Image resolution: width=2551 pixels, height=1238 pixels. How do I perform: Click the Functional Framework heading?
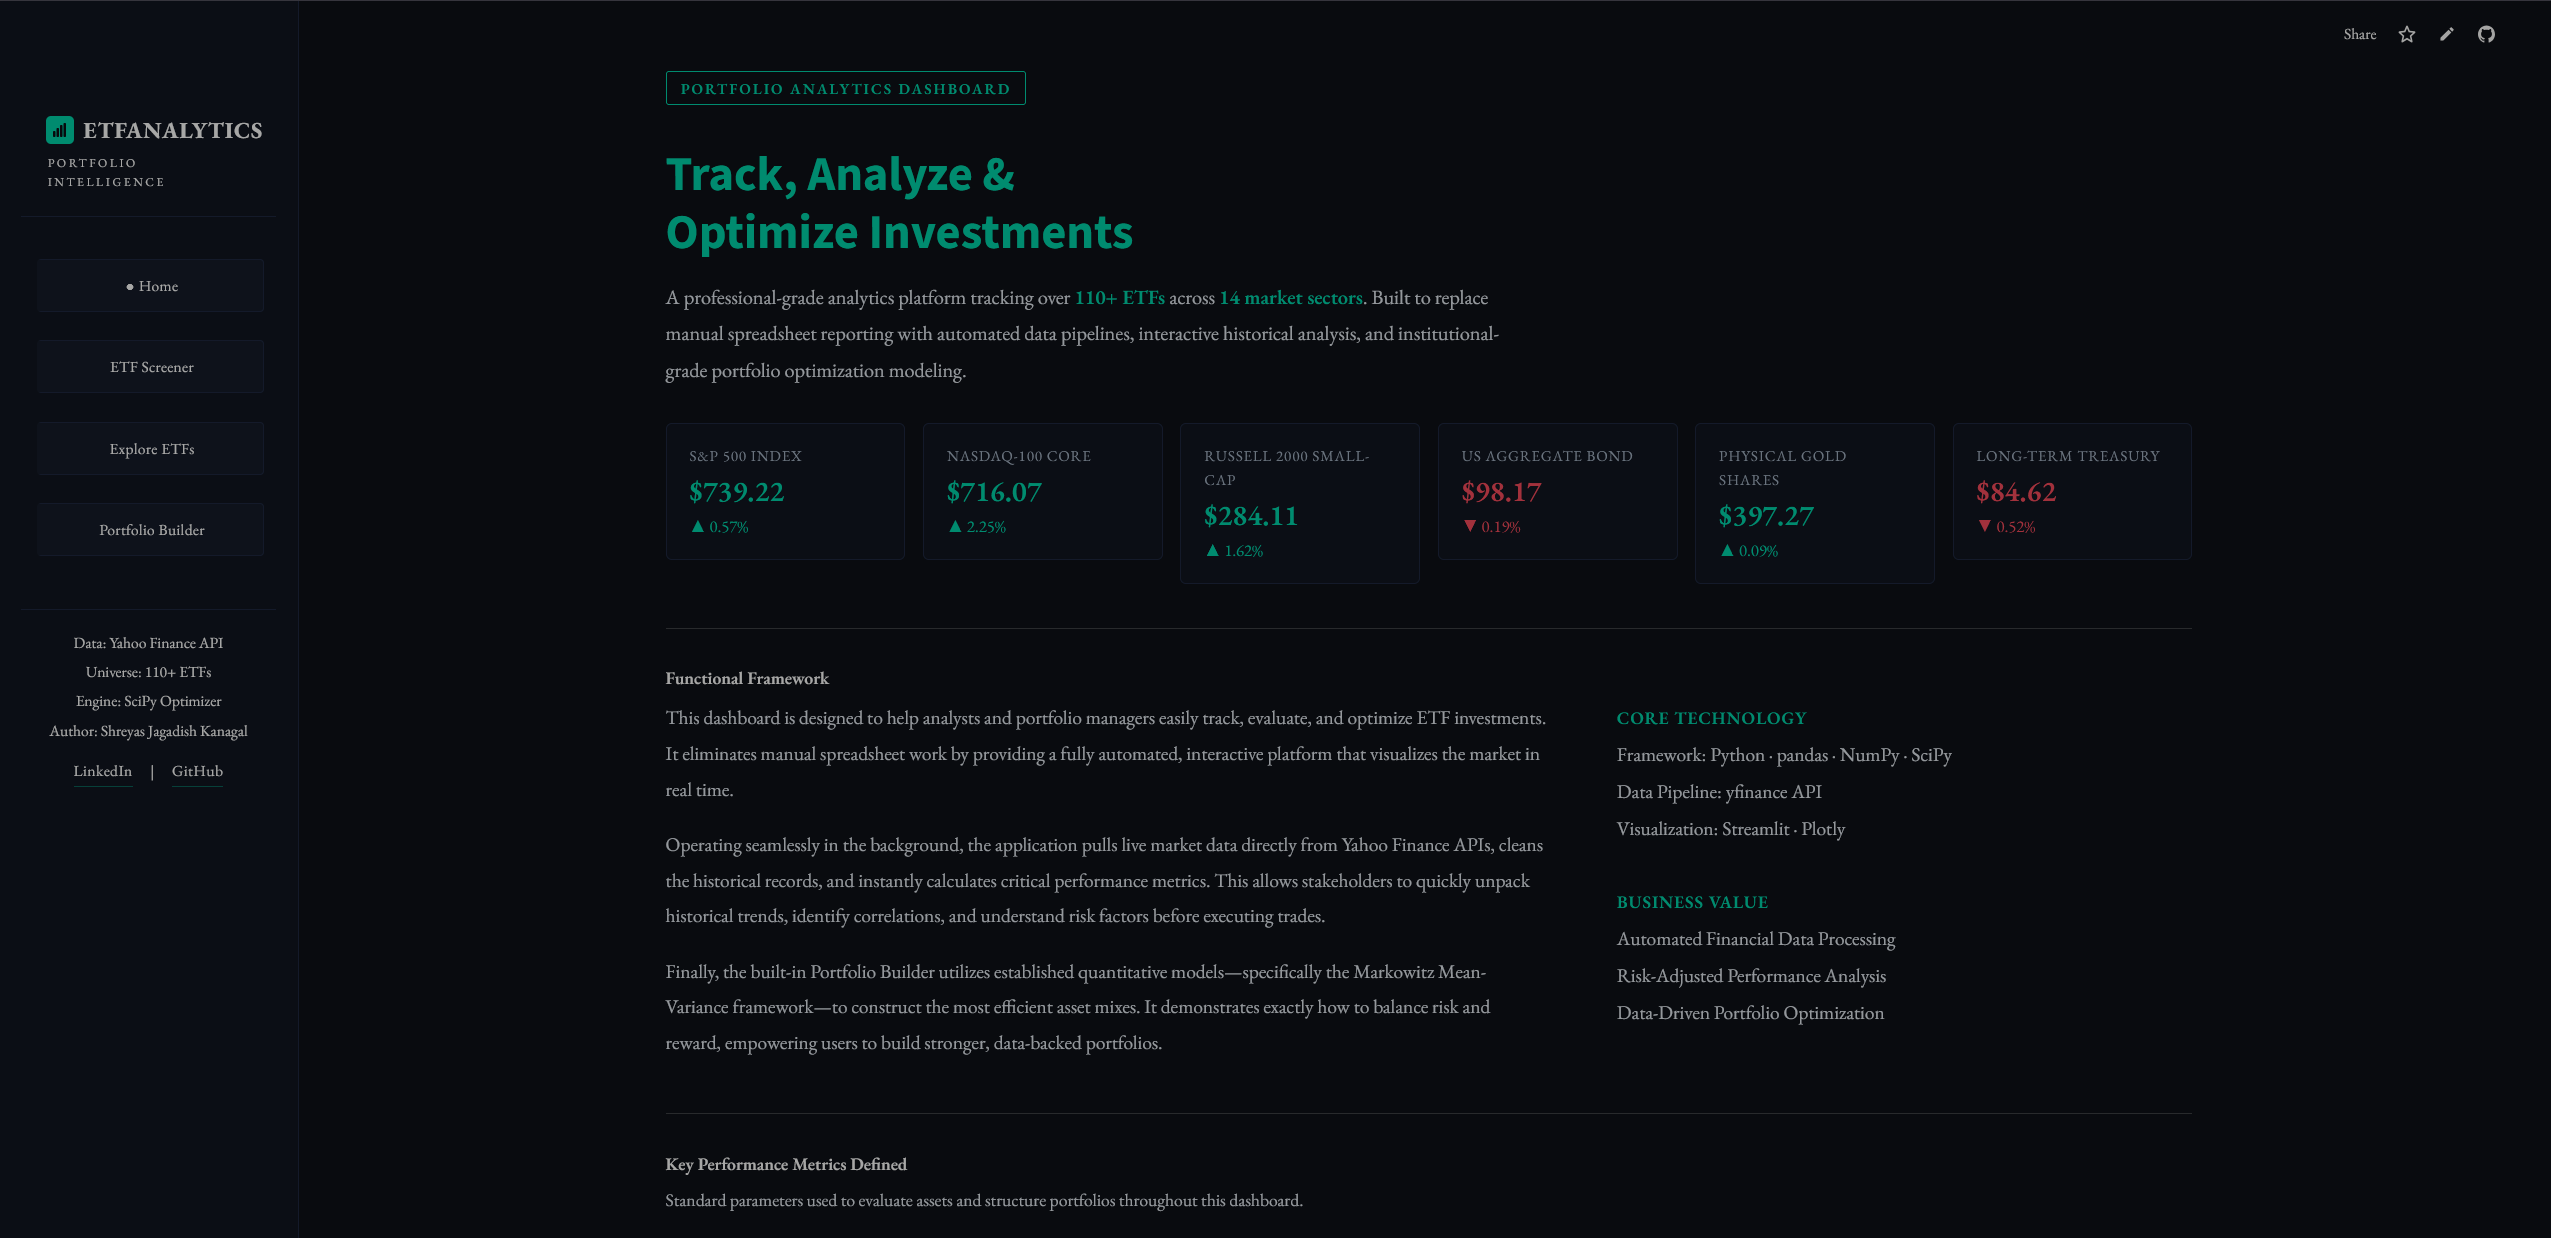click(747, 678)
